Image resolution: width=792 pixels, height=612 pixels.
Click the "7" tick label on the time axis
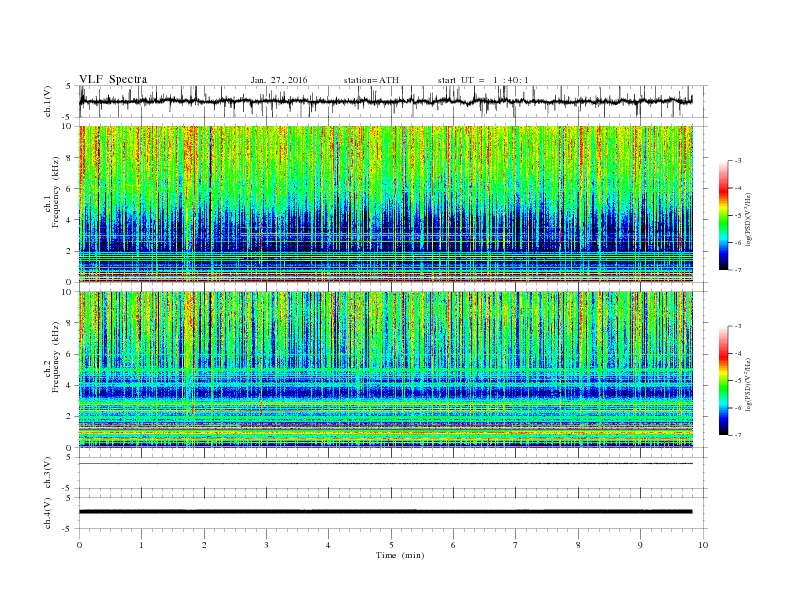[x=516, y=545]
